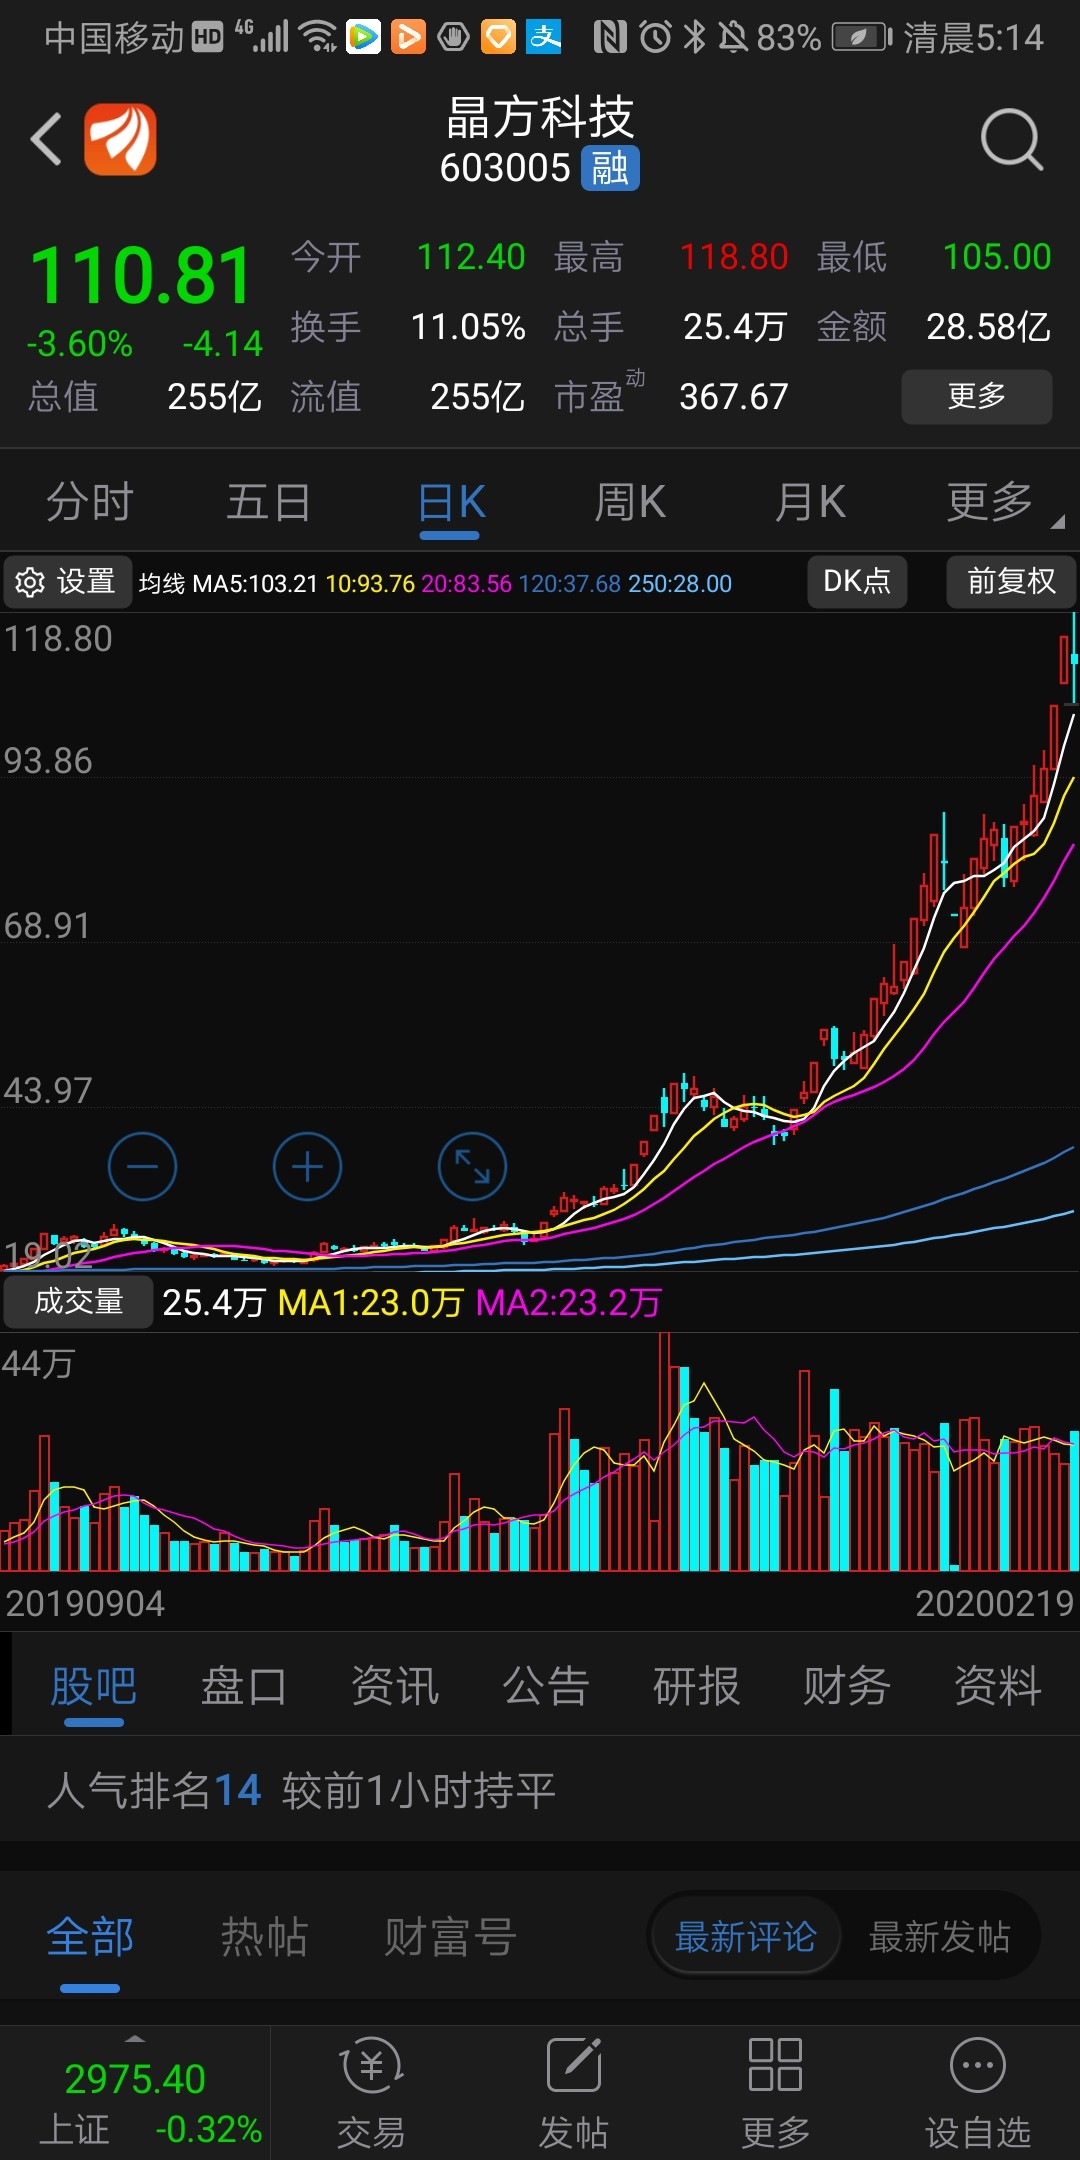Open 人气排名14 popularity ranking row
1080x2160 pixels.
click(540, 1790)
